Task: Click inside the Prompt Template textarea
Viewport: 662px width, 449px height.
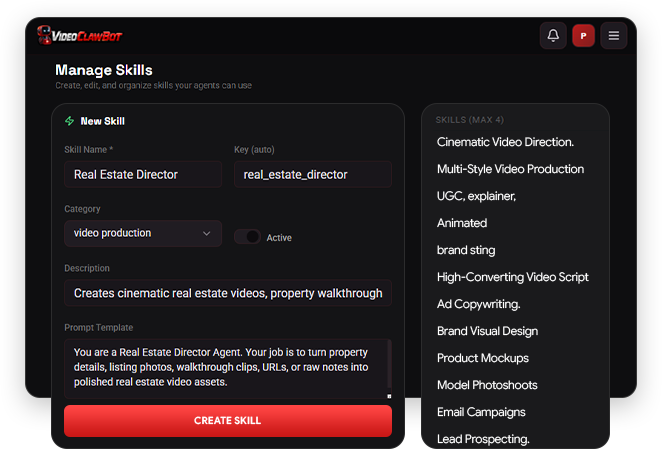Action: coord(226,368)
